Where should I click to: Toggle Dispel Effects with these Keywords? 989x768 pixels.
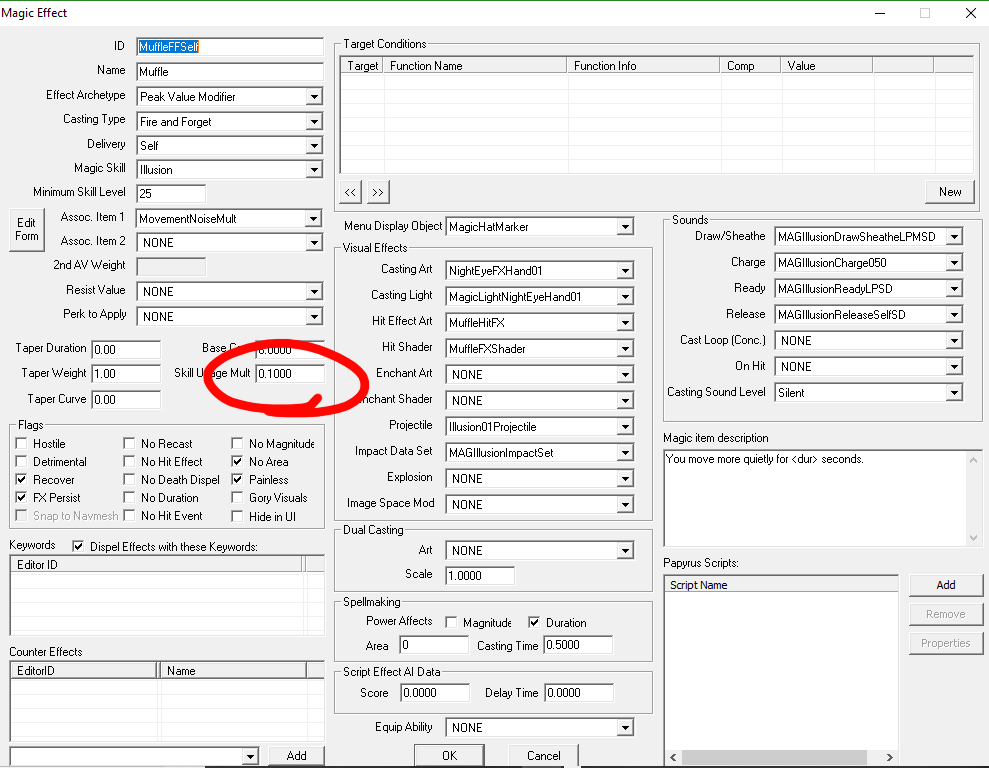(x=79, y=547)
